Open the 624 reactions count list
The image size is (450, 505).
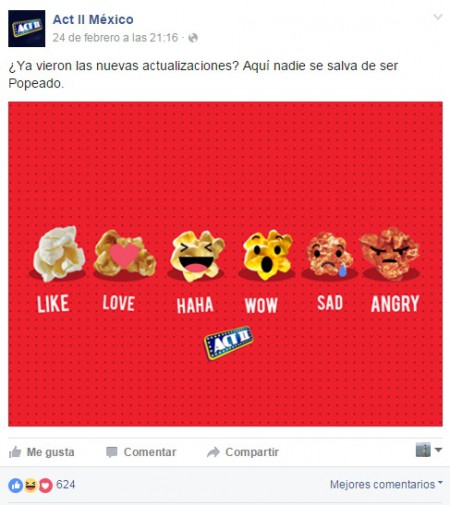point(66,484)
